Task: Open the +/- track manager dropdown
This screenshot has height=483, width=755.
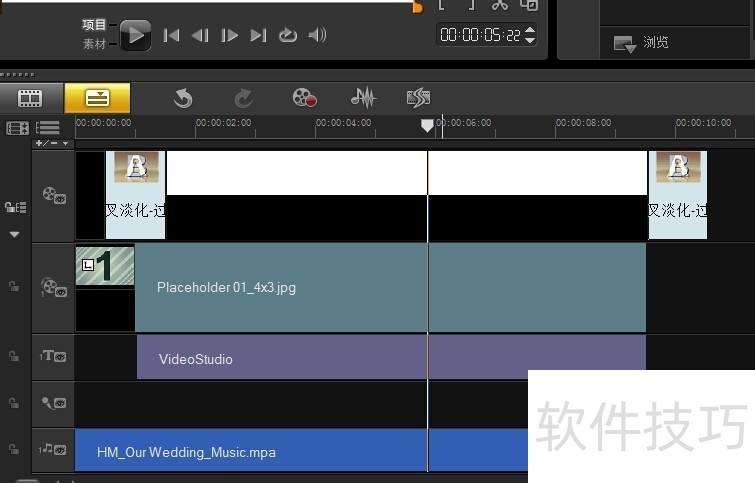Action: point(52,143)
